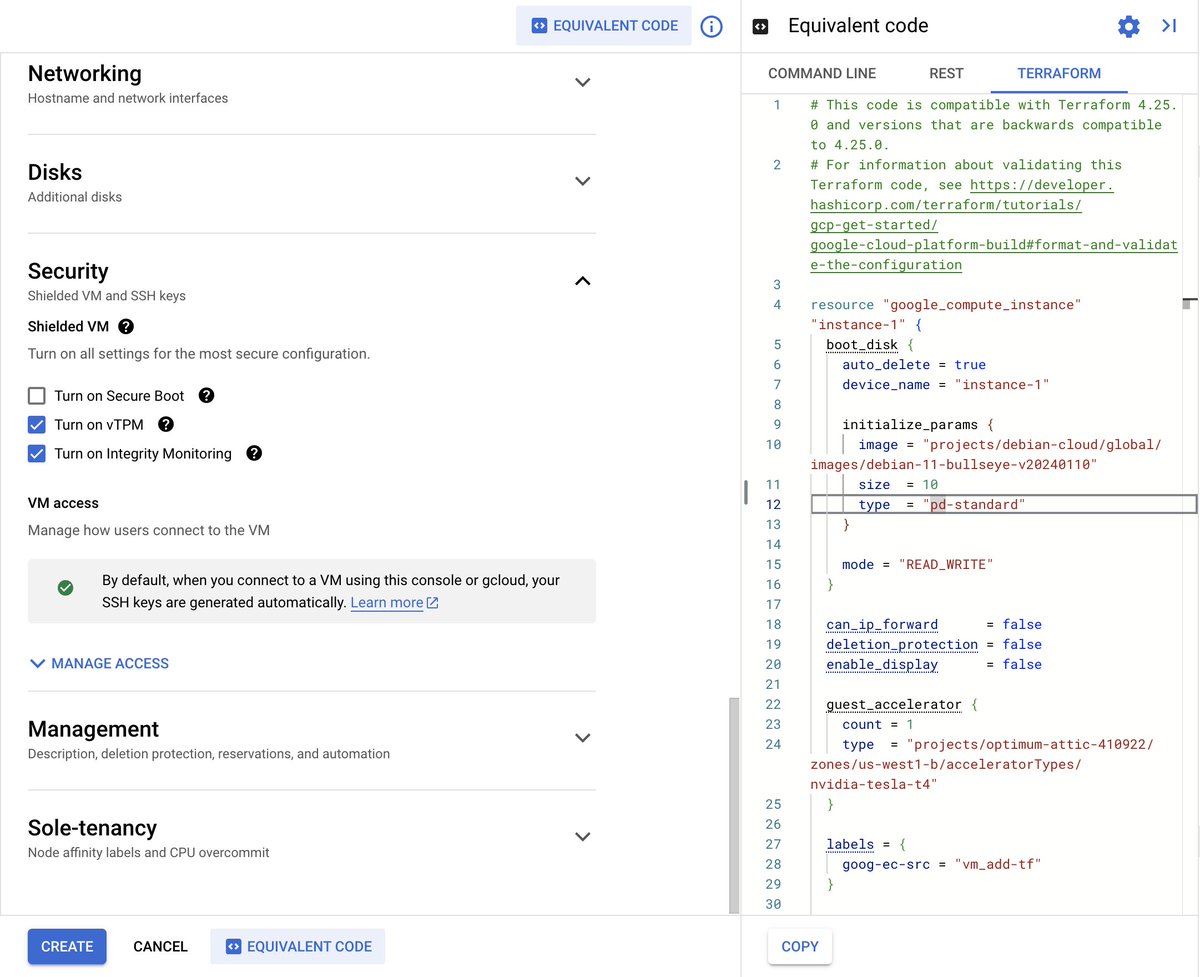This screenshot has width=1200, height=977.
Task: Click the count = 1 code line
Action: (x=878, y=725)
